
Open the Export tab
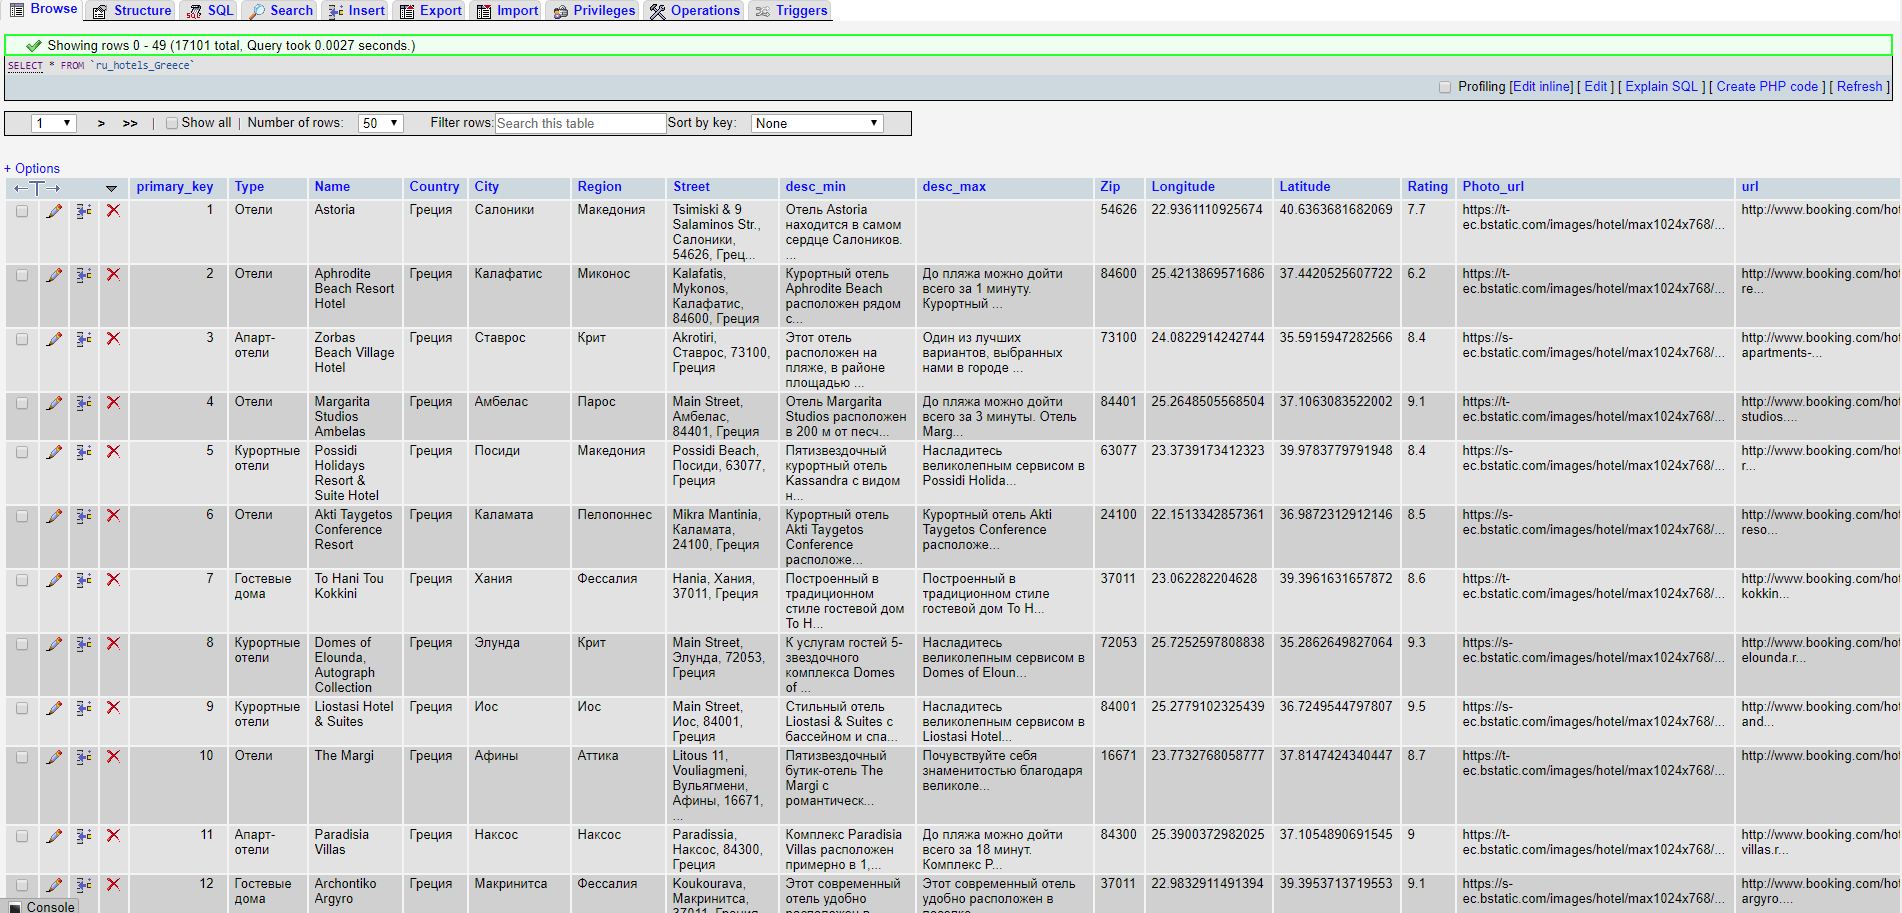[430, 11]
